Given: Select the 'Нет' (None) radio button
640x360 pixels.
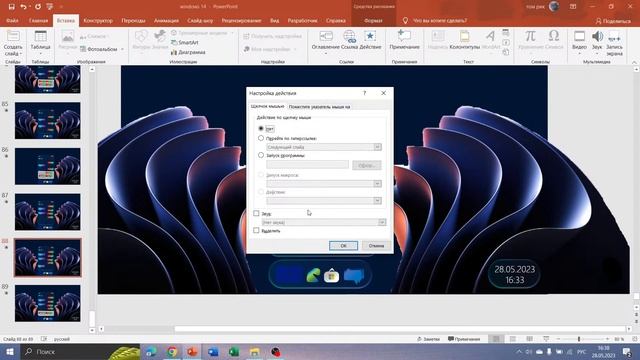Looking at the screenshot, I should coord(261,129).
